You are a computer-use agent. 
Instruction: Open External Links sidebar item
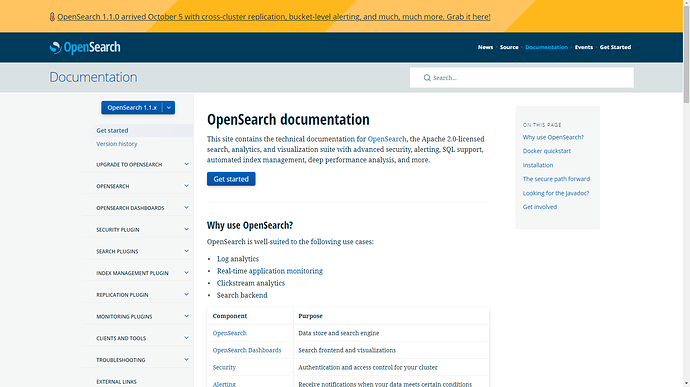tap(116, 382)
